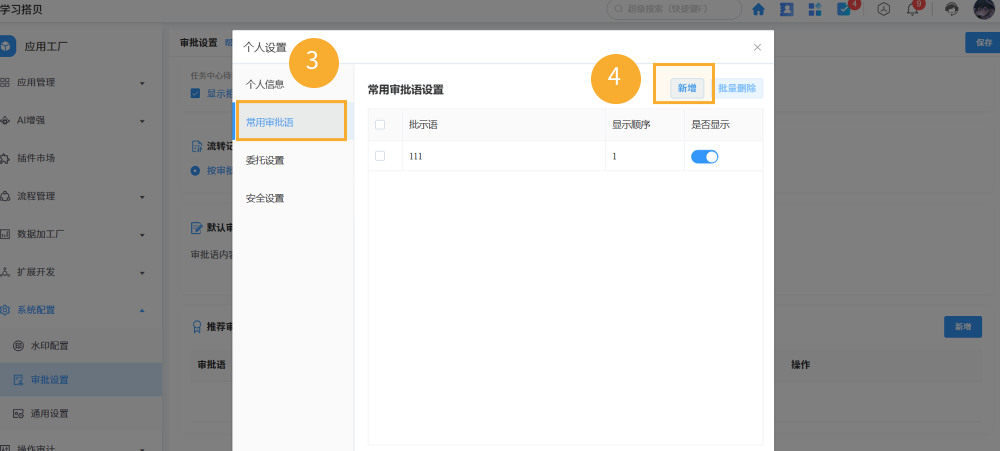
Task: Click the 应用管理 grid icon
Action: pyautogui.click(x=5, y=83)
